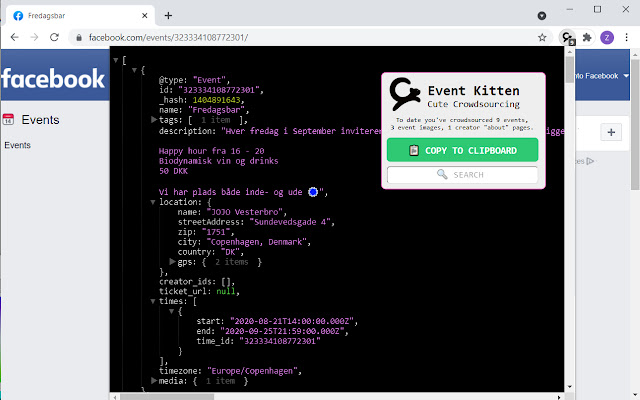The height and width of the screenshot is (400, 640).
Task: Click the _hash value 1404891643
Action: pyautogui.click(x=217, y=100)
